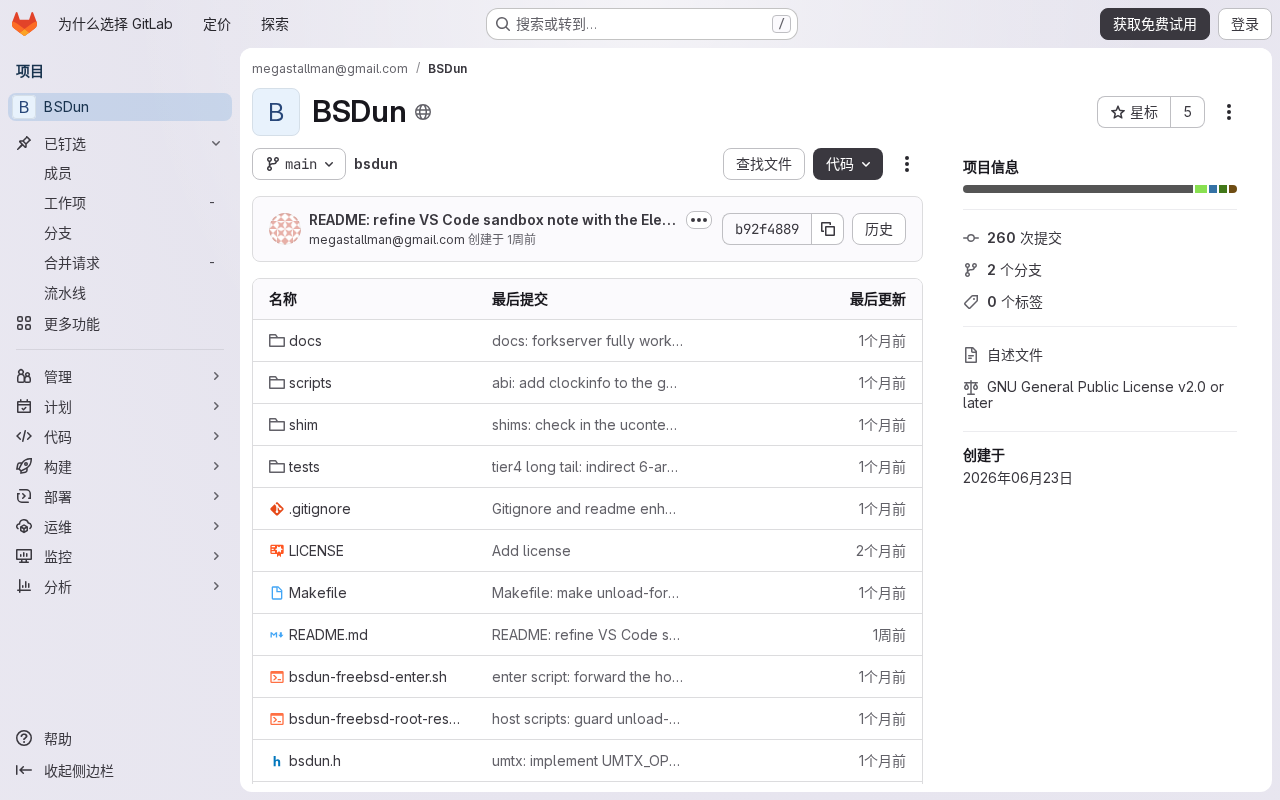
Task: Open the bsdun-freebsd-enter.sh file
Action: click(x=368, y=677)
